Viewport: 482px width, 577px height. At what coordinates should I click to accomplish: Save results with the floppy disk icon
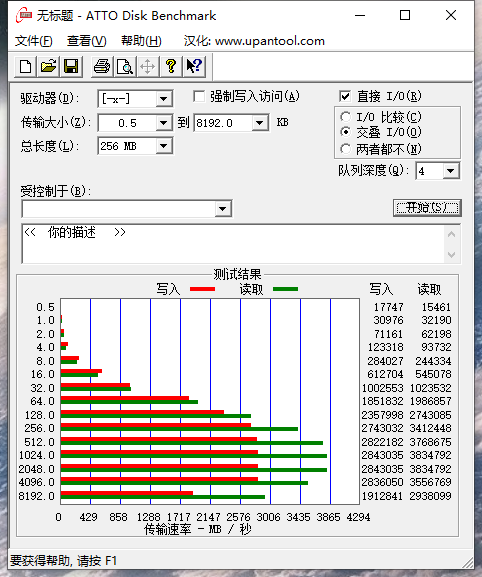tap(71, 67)
